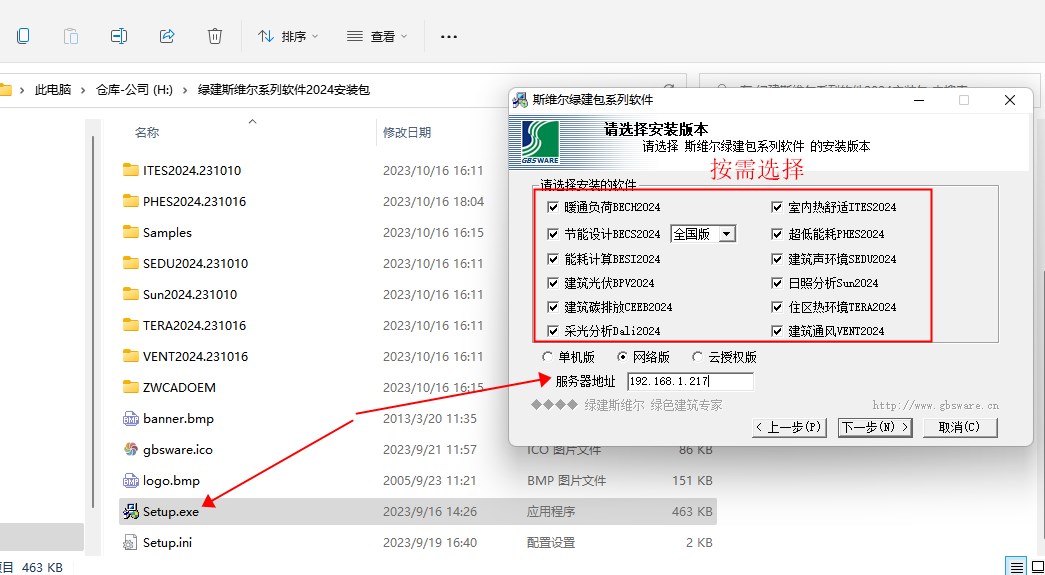Click the share icon in Explorer toolbar
This screenshot has height=575, width=1045.
point(167,36)
